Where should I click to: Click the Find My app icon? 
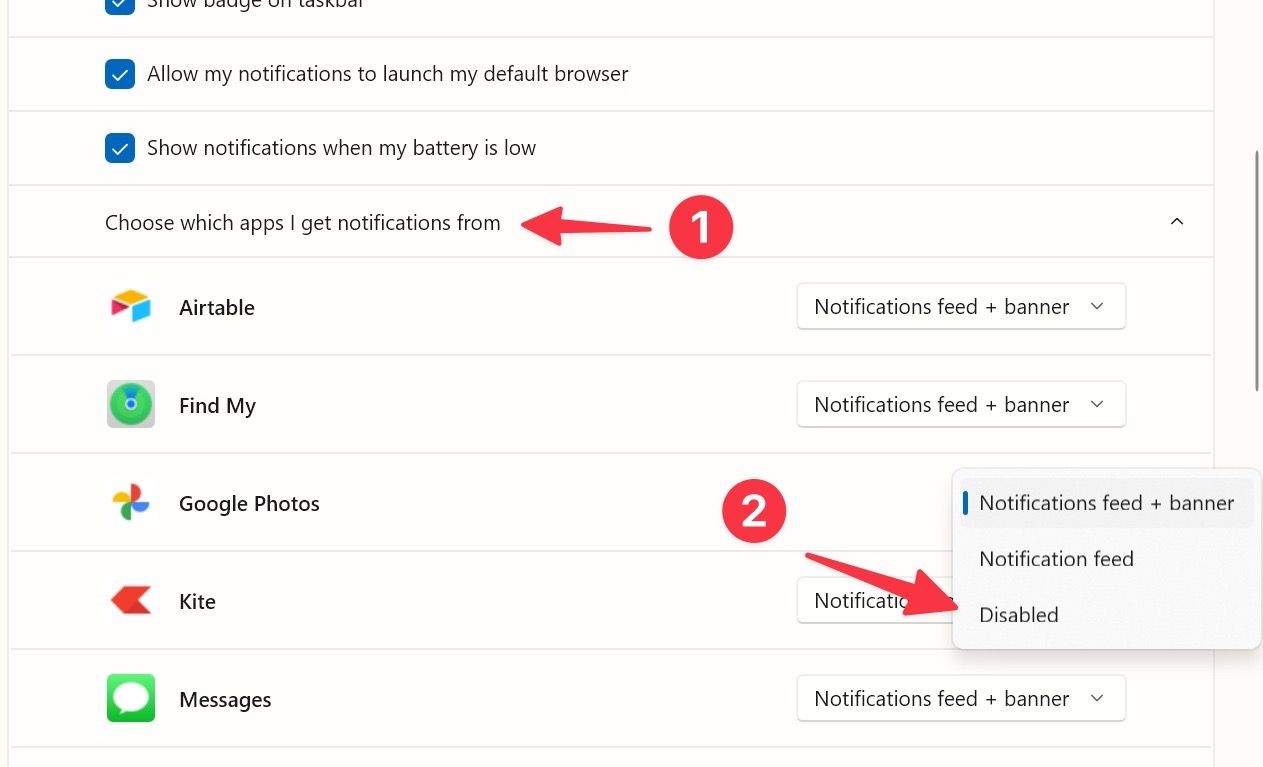(x=130, y=404)
